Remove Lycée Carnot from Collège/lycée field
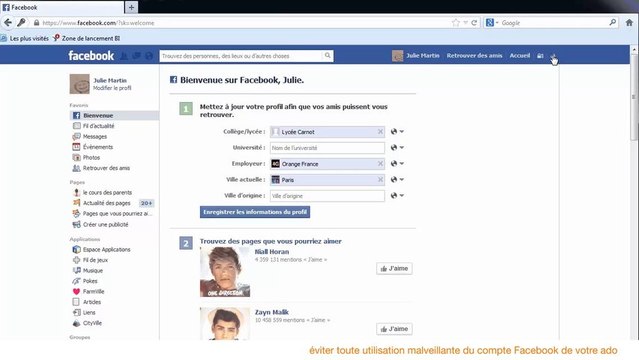 [380, 132]
